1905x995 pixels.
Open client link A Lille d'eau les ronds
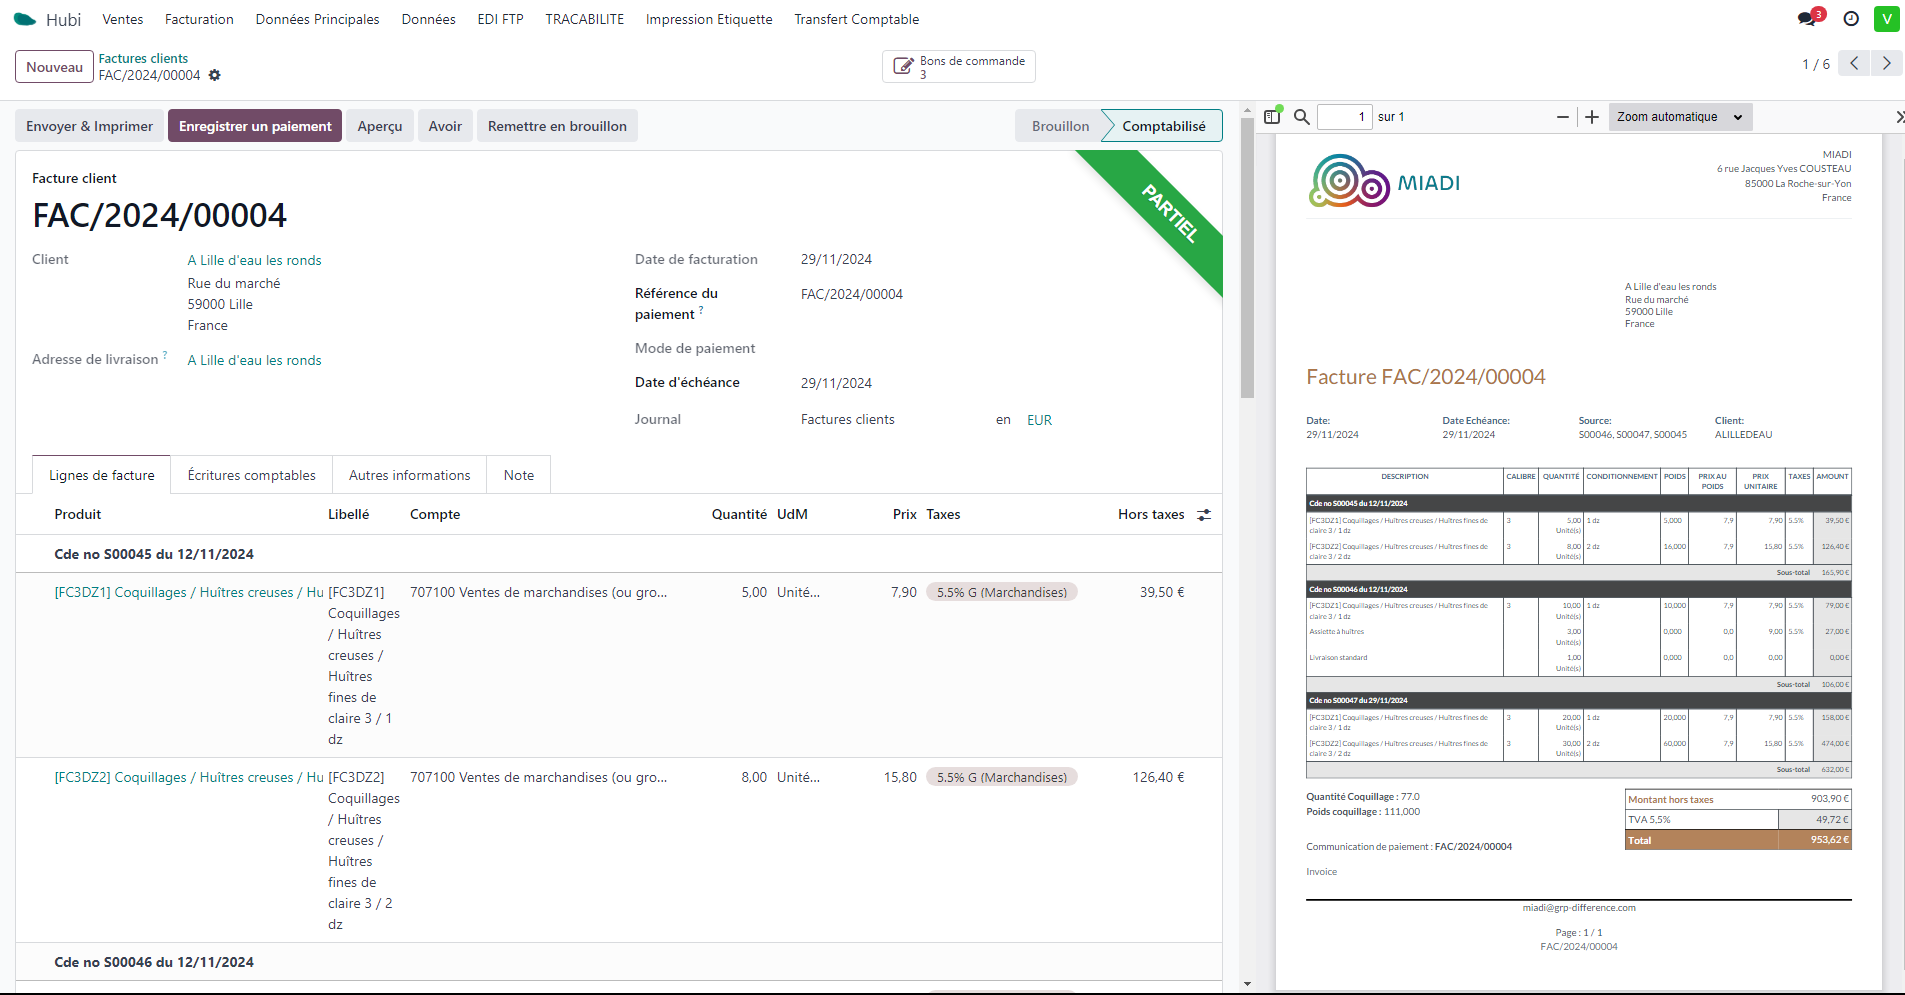254,260
